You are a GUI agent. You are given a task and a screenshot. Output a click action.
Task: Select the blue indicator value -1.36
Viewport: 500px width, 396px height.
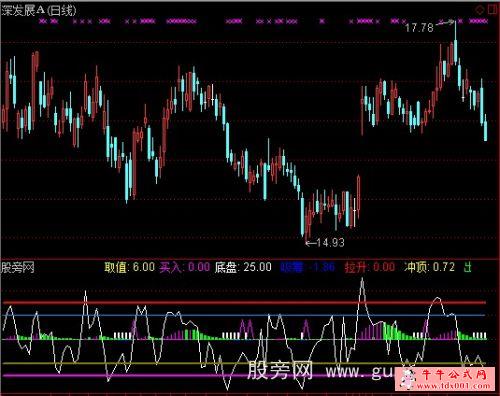tap(307, 267)
